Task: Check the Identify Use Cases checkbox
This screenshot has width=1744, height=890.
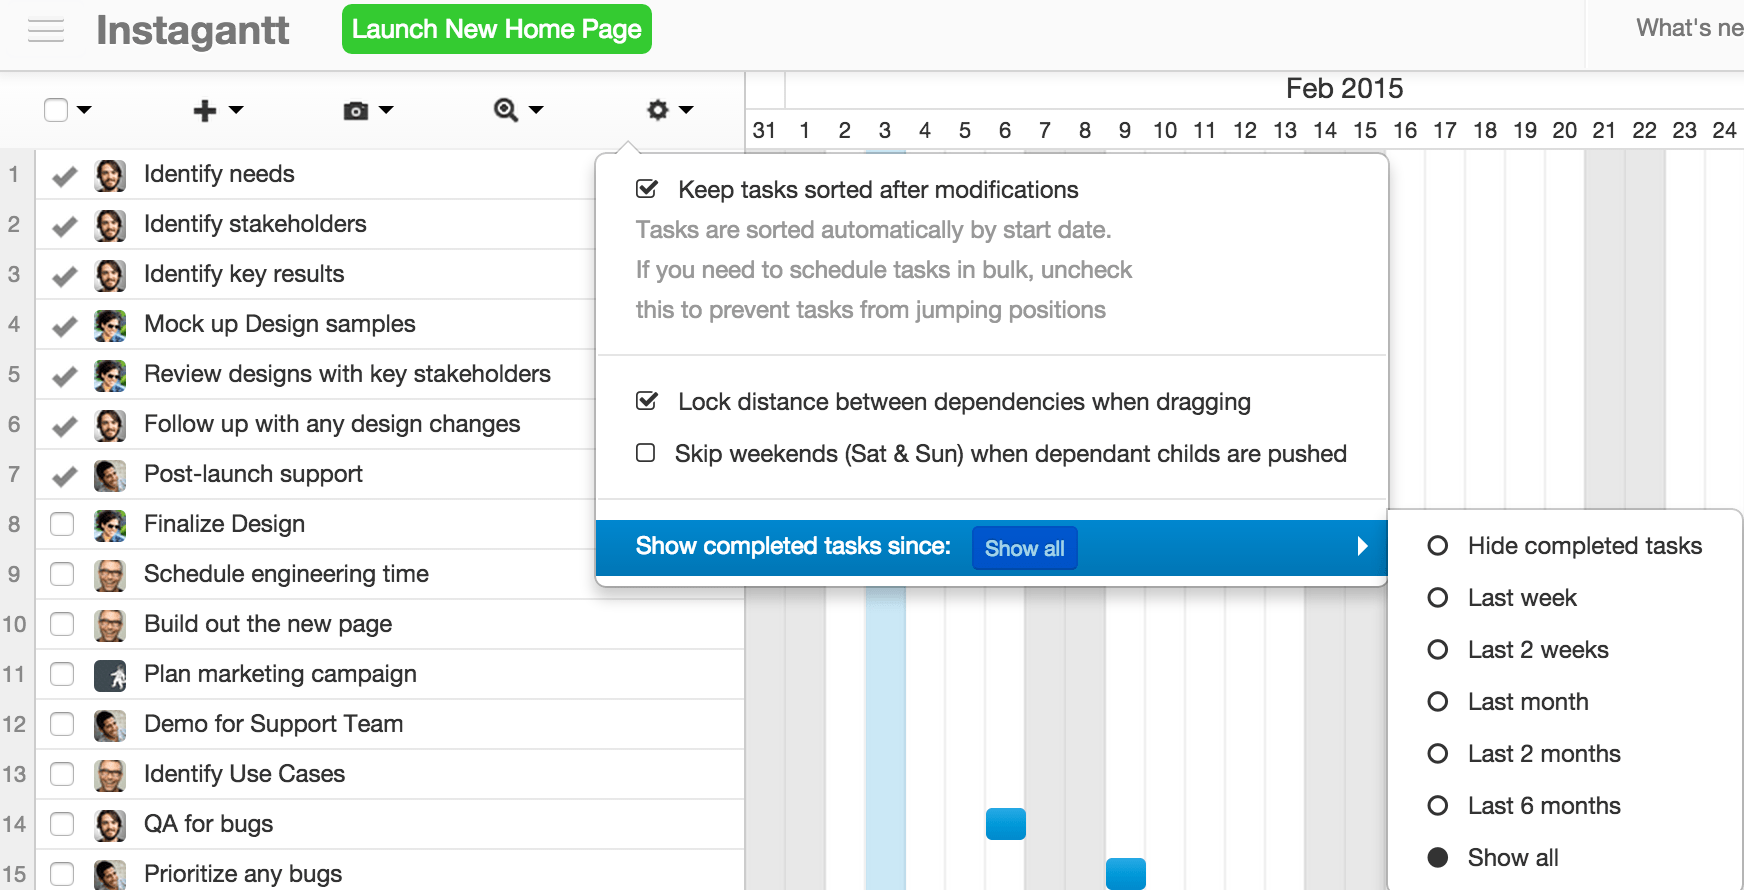Action: pyautogui.click(x=62, y=774)
